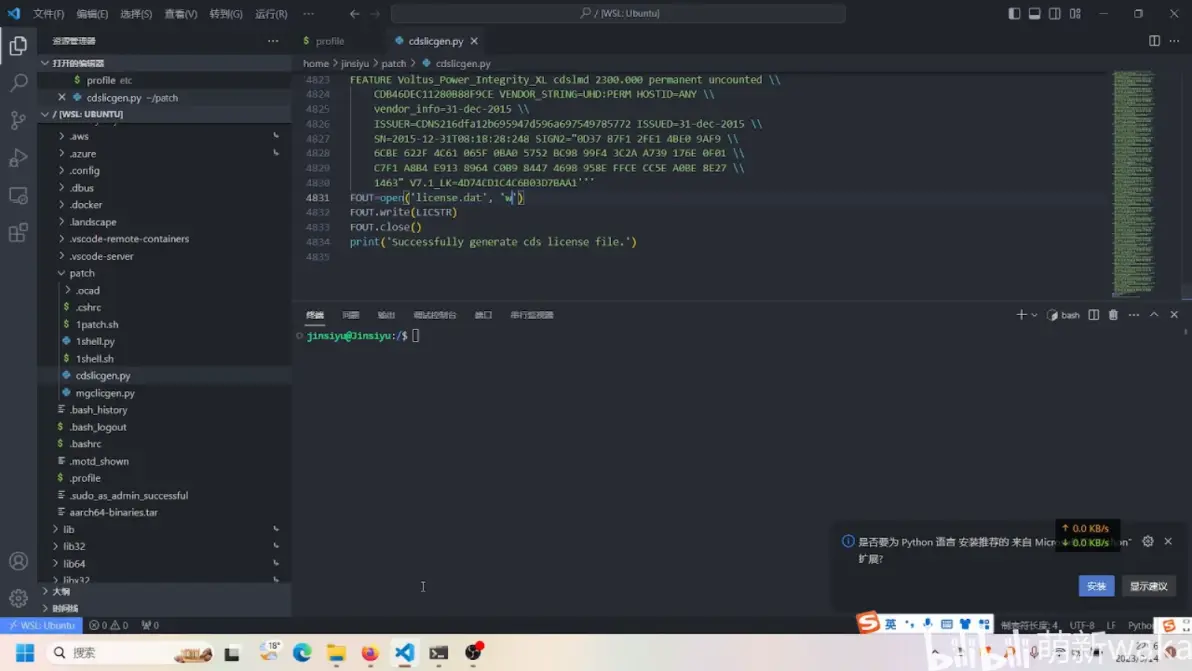The height and width of the screenshot is (671, 1192).
Task: Toggle the bottom panel visibility
Action: pyautogui.click(x=1035, y=14)
